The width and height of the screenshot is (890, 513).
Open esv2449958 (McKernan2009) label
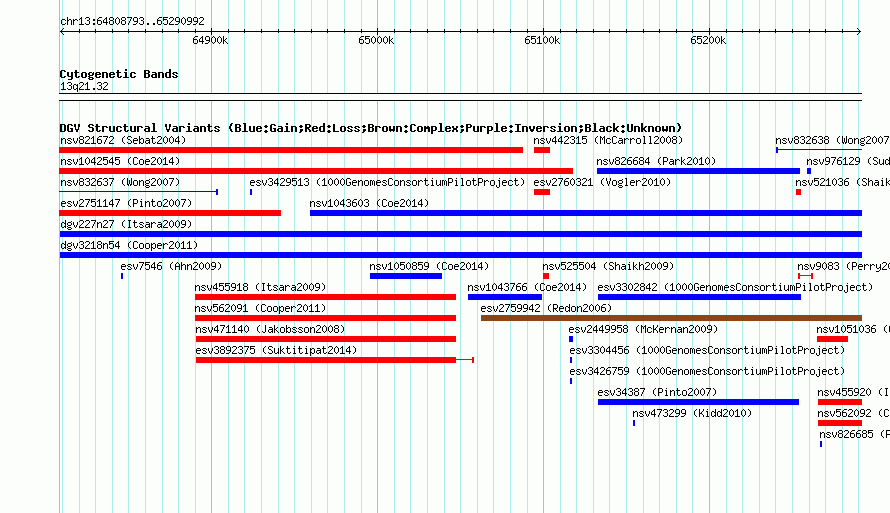(643, 329)
